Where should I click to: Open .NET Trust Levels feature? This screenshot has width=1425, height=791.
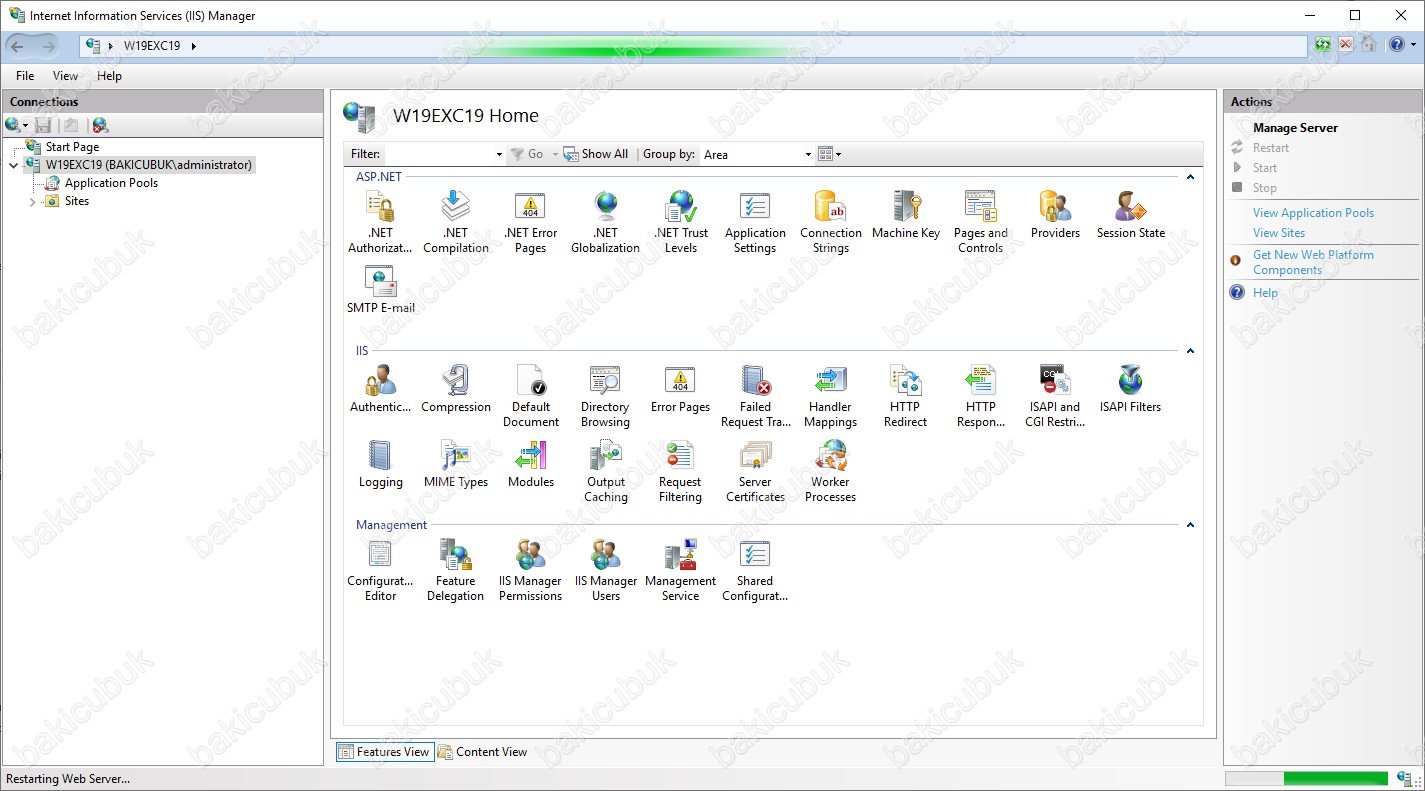tap(681, 222)
